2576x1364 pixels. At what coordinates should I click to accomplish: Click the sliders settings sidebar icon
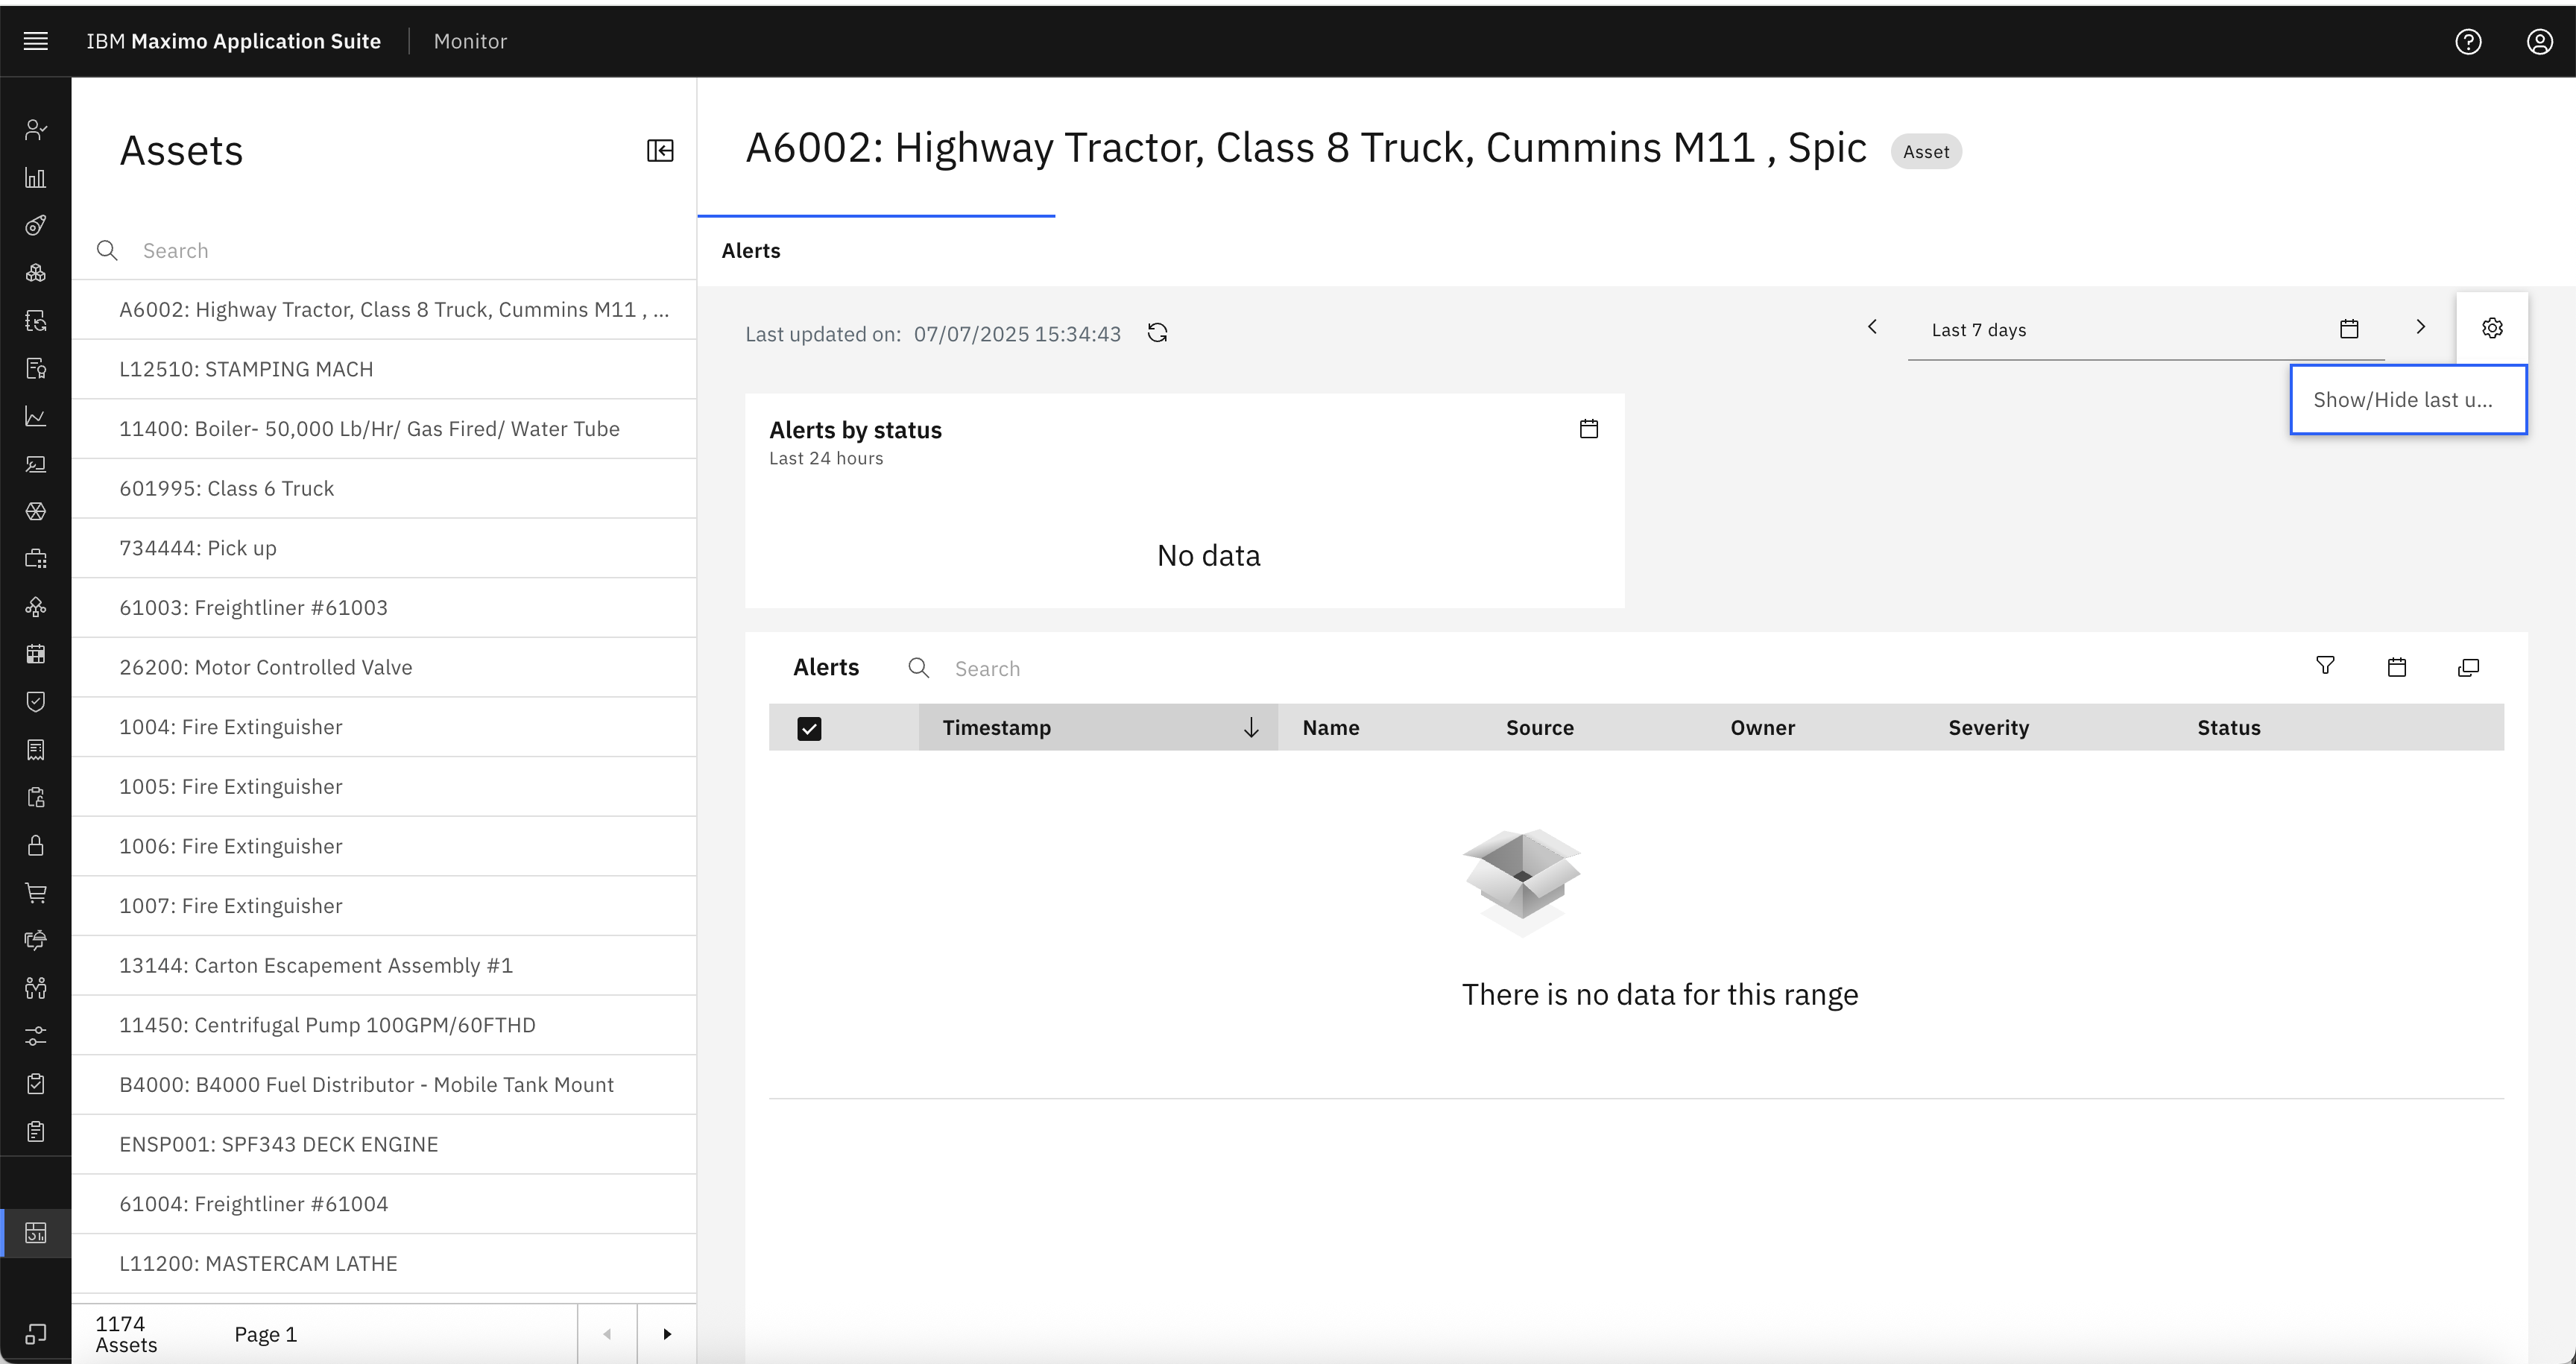pyautogui.click(x=36, y=1036)
